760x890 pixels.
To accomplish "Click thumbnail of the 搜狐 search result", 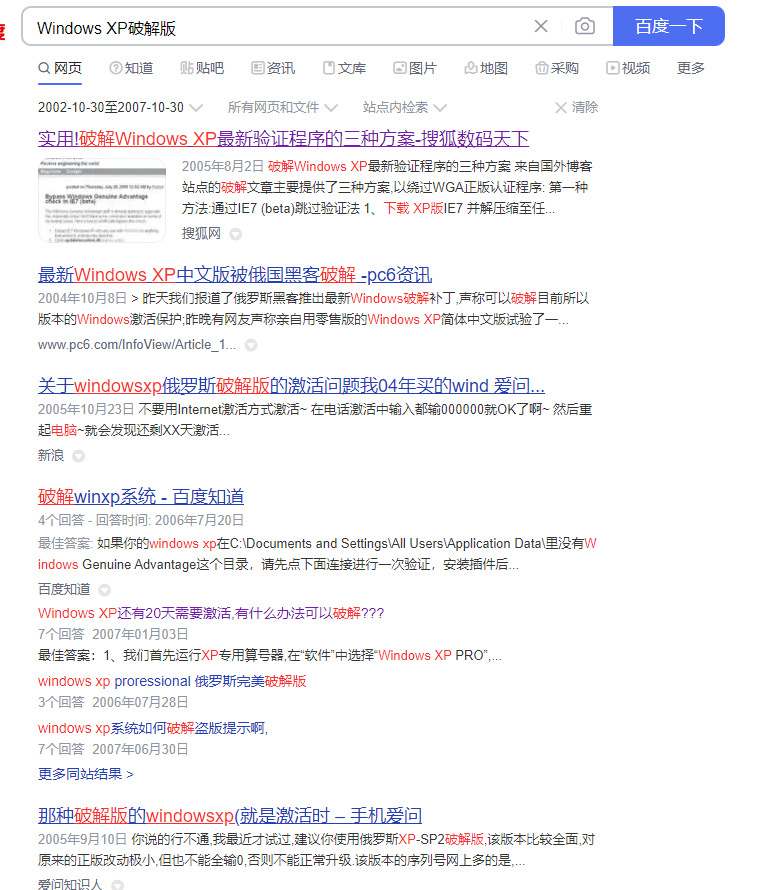I will click(102, 200).
